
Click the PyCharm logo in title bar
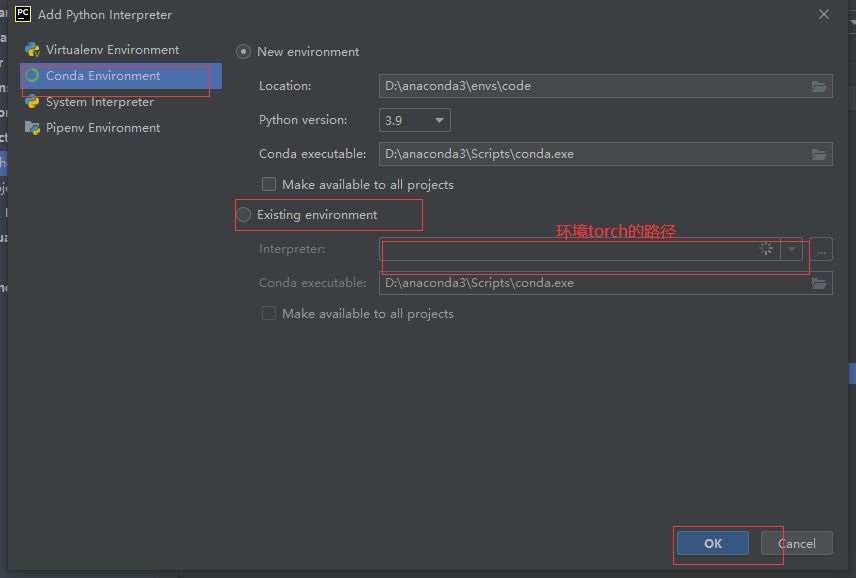tap(22, 14)
